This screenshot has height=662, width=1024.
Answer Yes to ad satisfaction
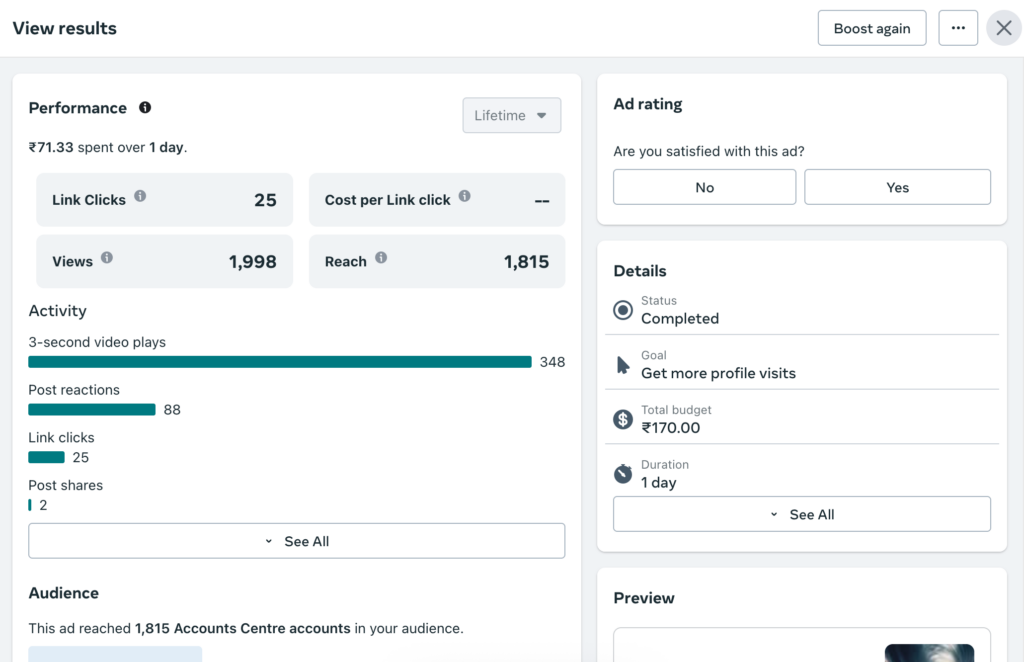(x=897, y=187)
